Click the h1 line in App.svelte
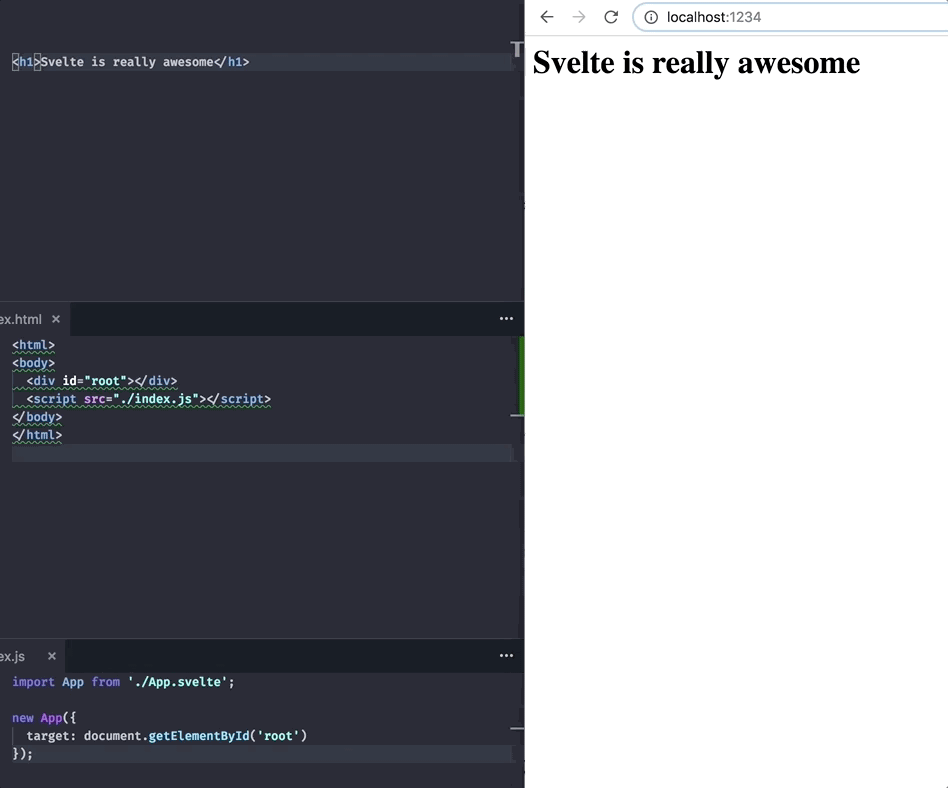Screen dimensions: 948x788 click(x=131, y=62)
